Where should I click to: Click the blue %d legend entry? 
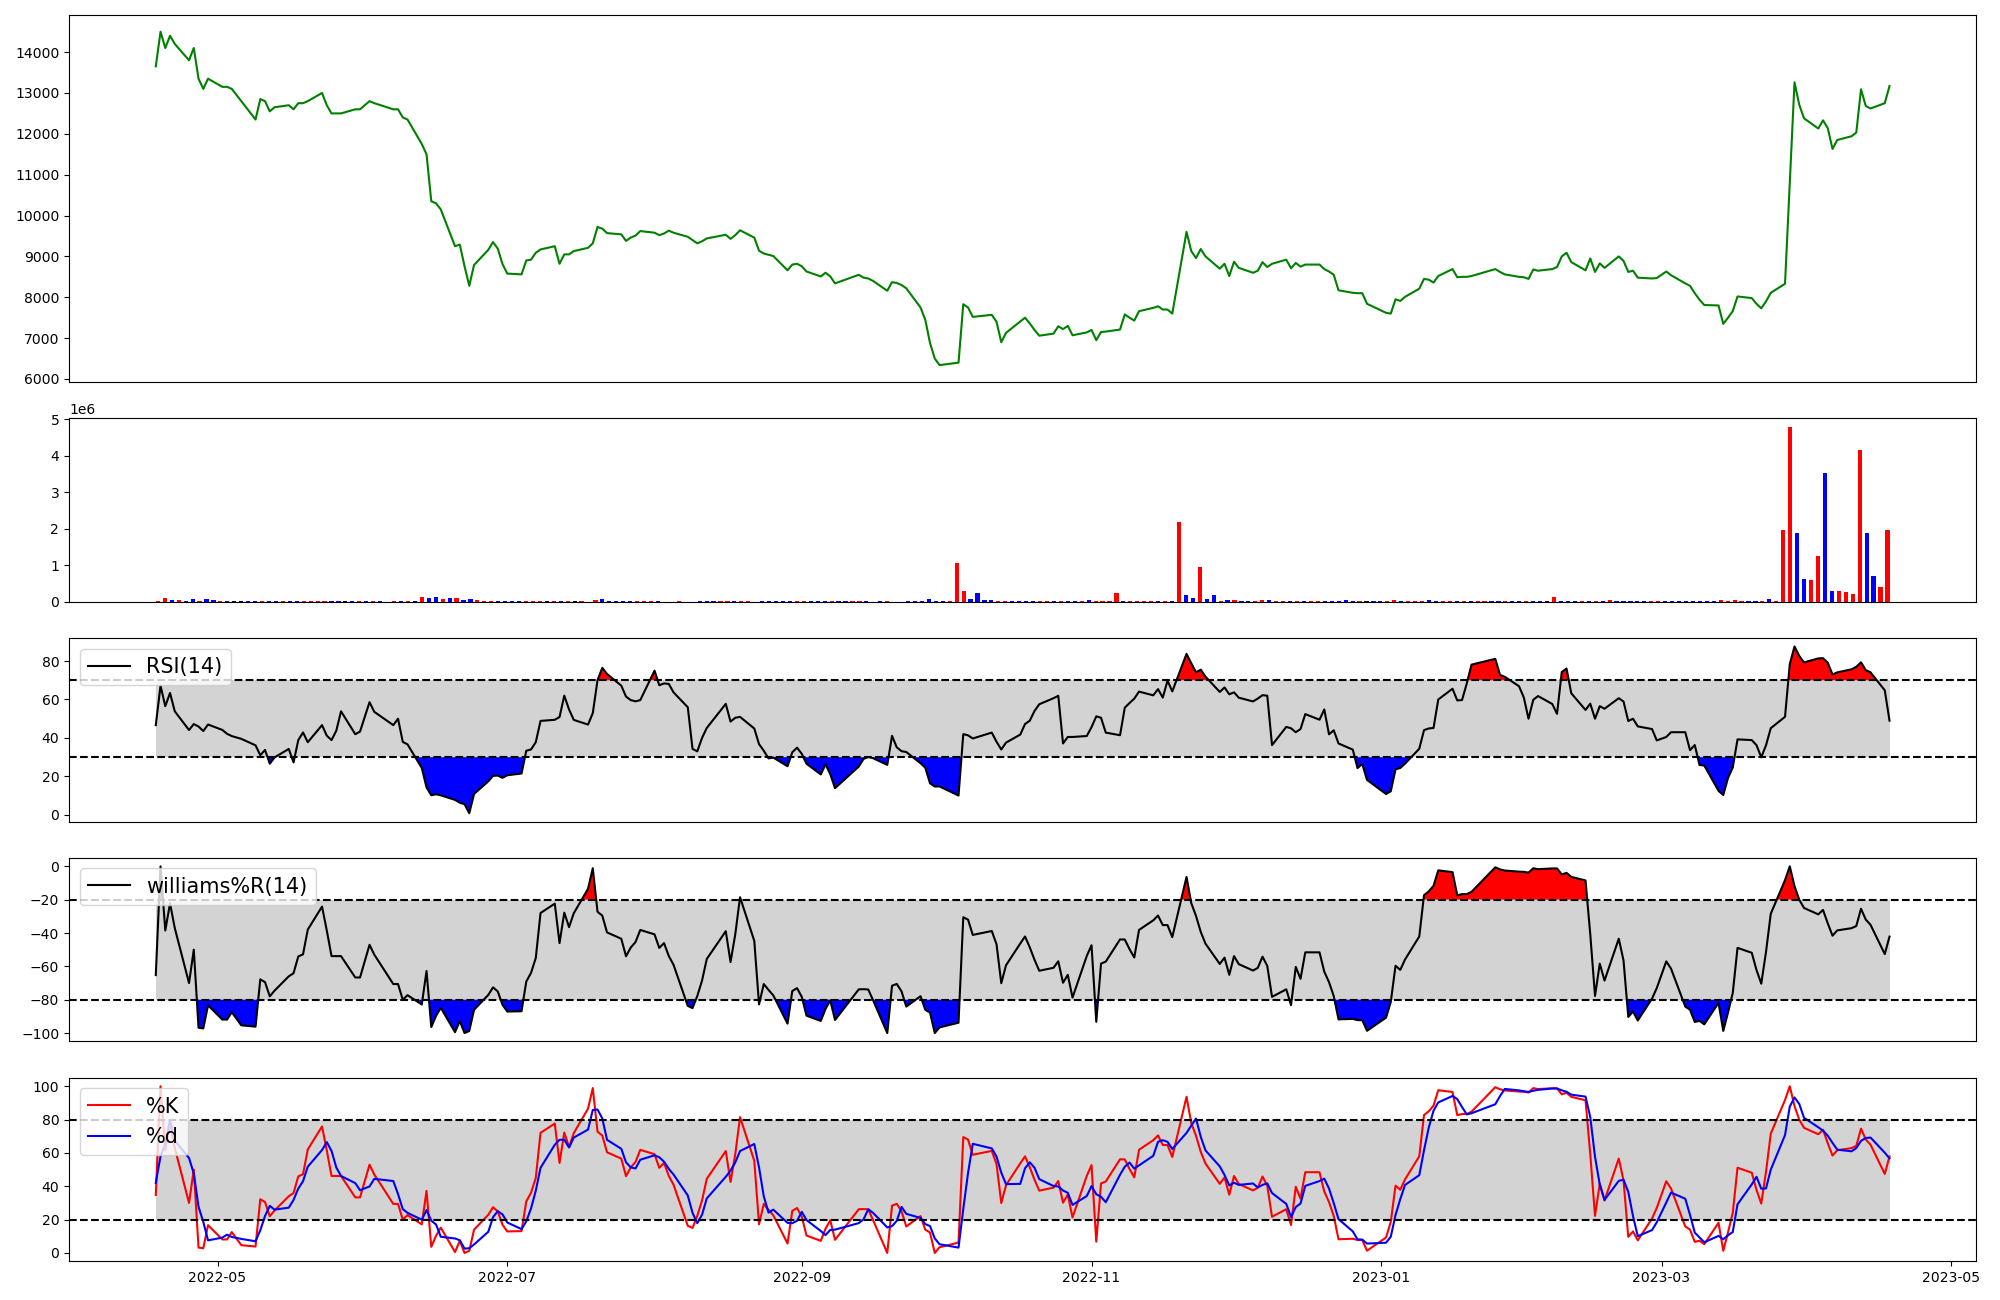point(160,1136)
